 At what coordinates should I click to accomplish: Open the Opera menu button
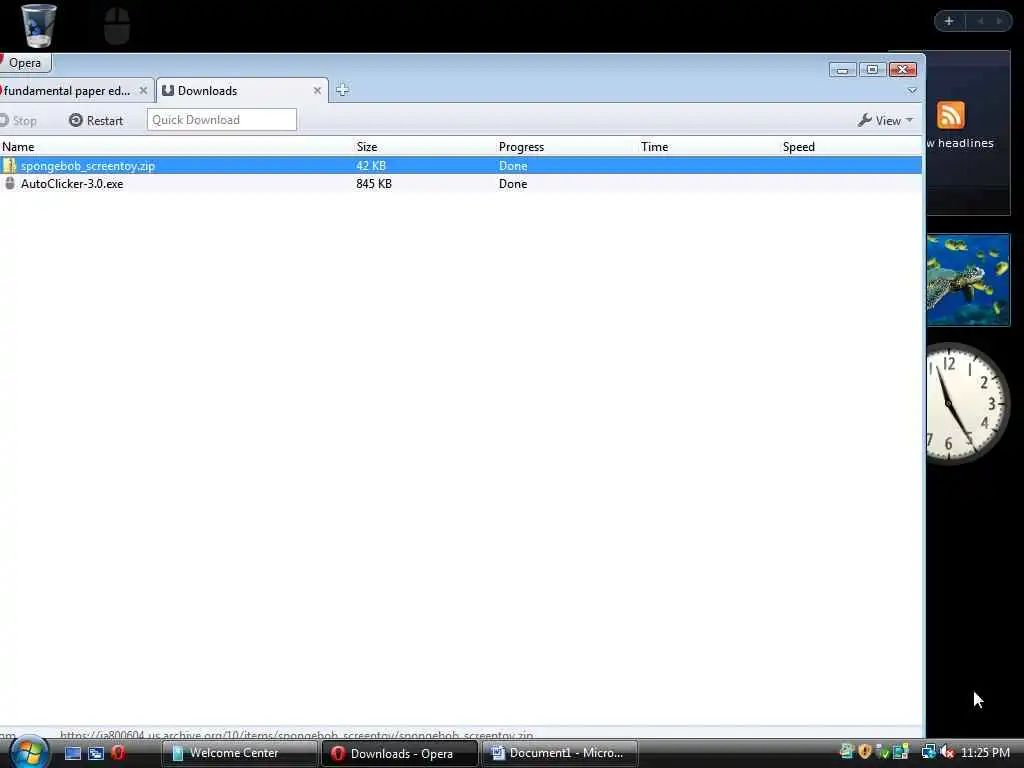click(24, 63)
